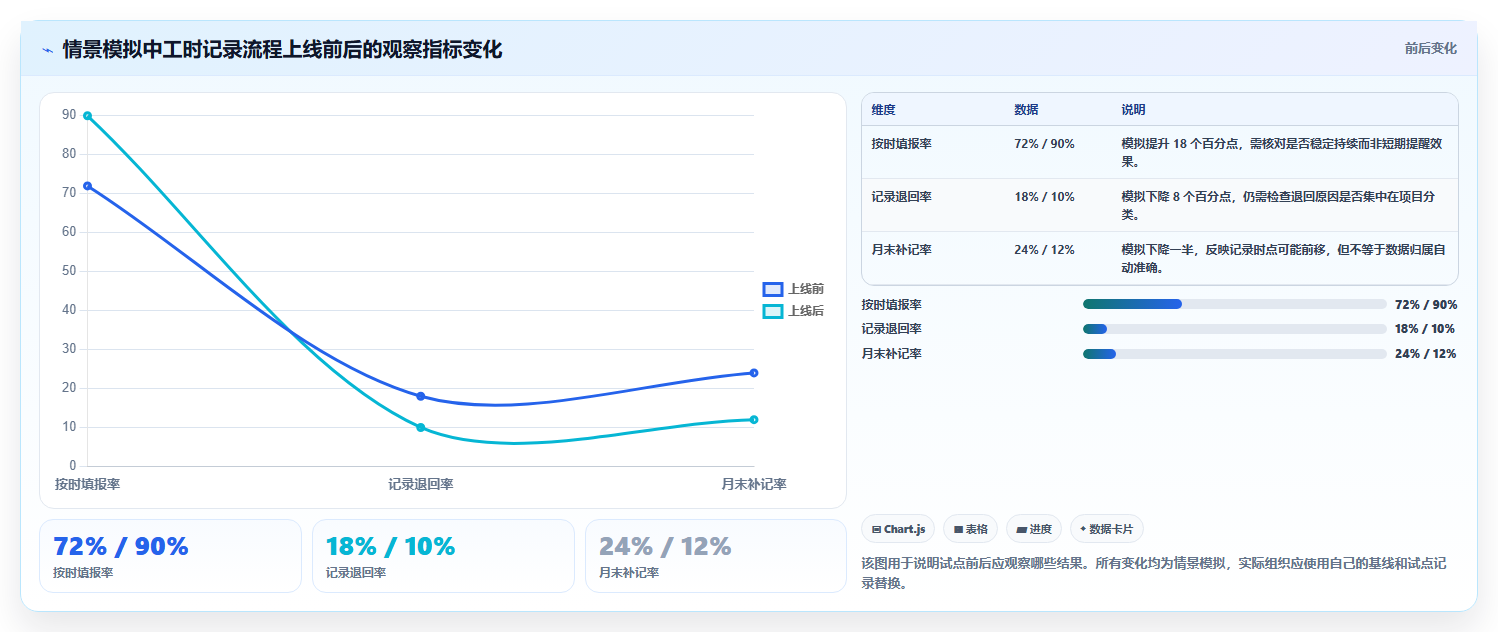
Task: Click the 上线后 point at 记录退回率 (10)
Action: (x=421, y=427)
